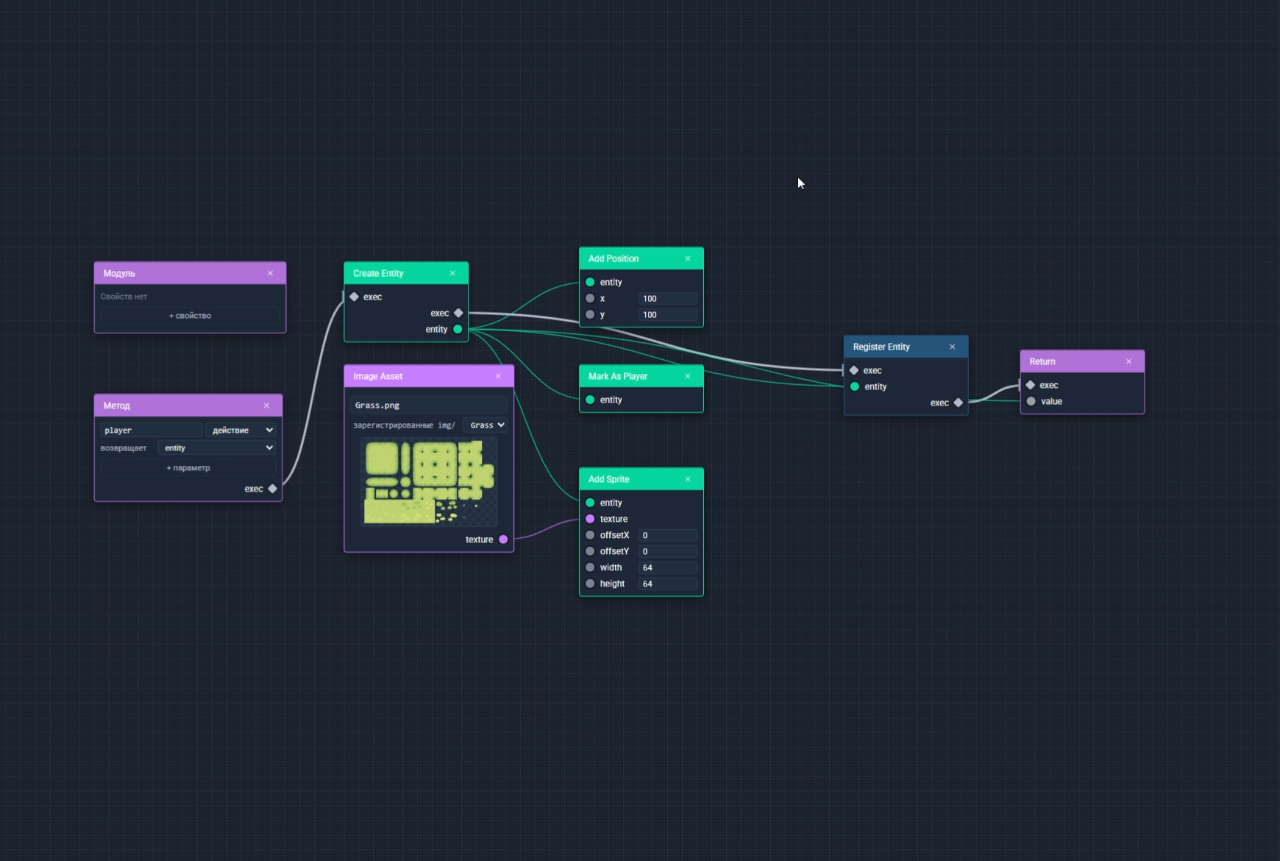This screenshot has width=1280, height=861.
Task: Close the Return node
Action: 1129,361
